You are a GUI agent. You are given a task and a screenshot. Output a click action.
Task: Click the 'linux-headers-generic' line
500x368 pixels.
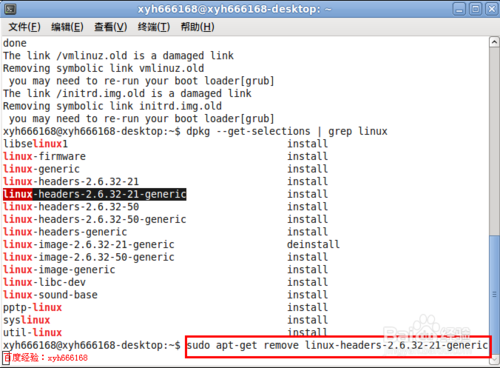point(65,232)
